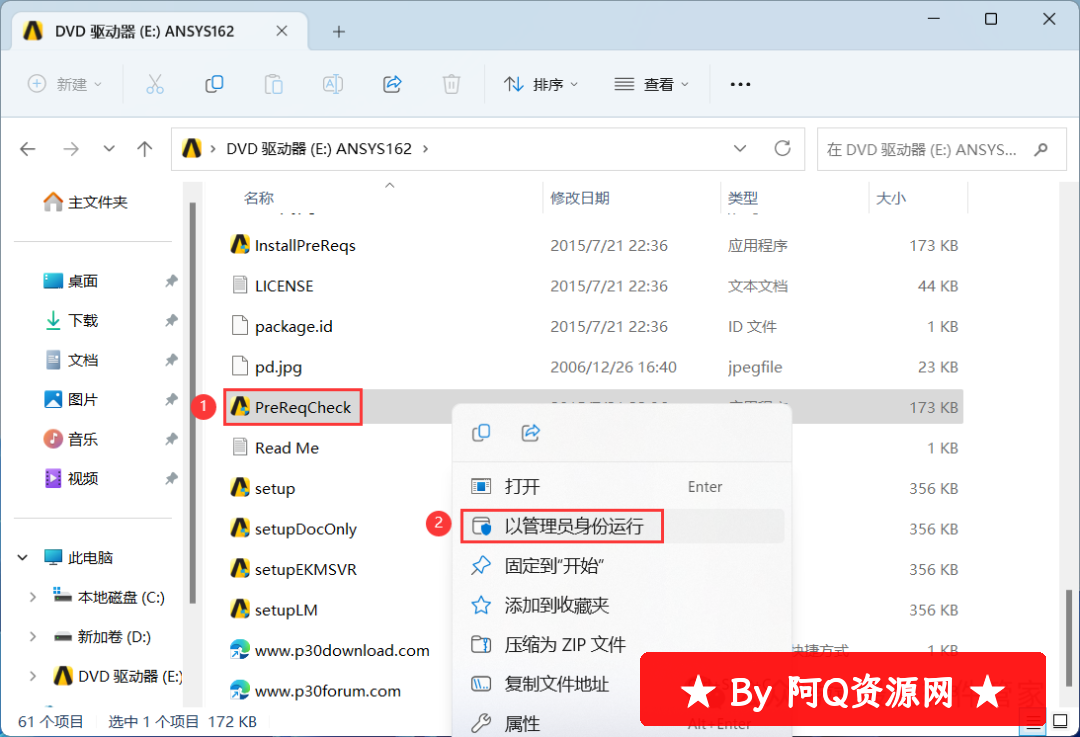This screenshot has width=1080, height=737.
Task: Open 下载 in the sidebar
Action: pos(71,320)
